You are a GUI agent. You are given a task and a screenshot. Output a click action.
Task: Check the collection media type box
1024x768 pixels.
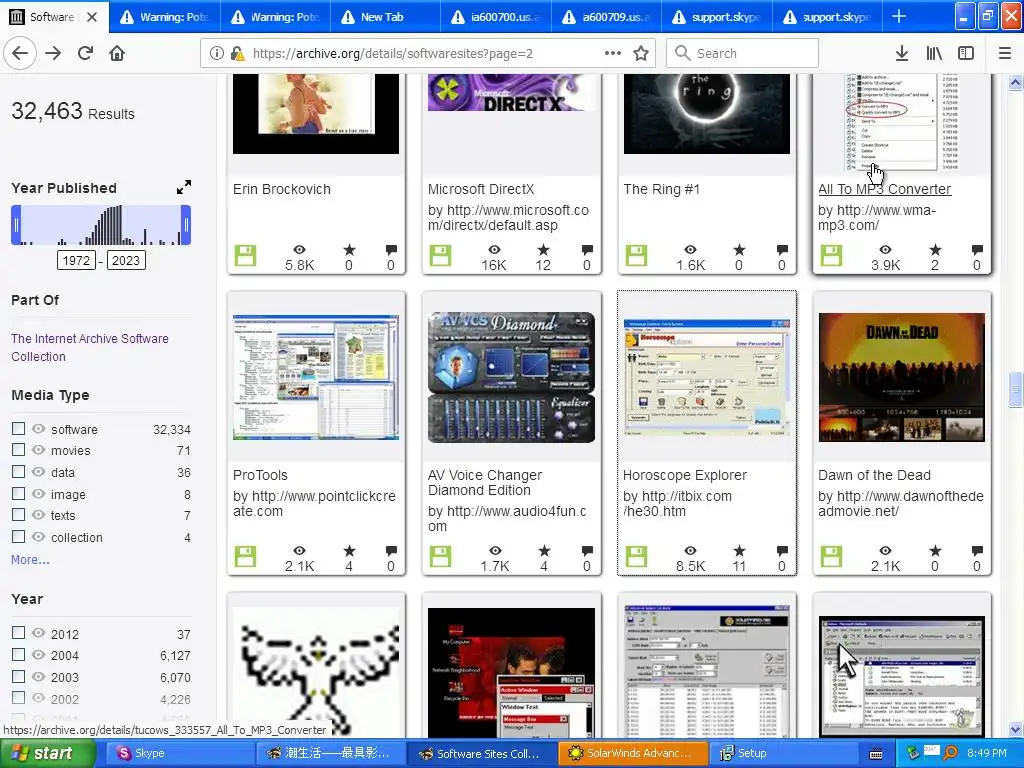click(x=18, y=537)
